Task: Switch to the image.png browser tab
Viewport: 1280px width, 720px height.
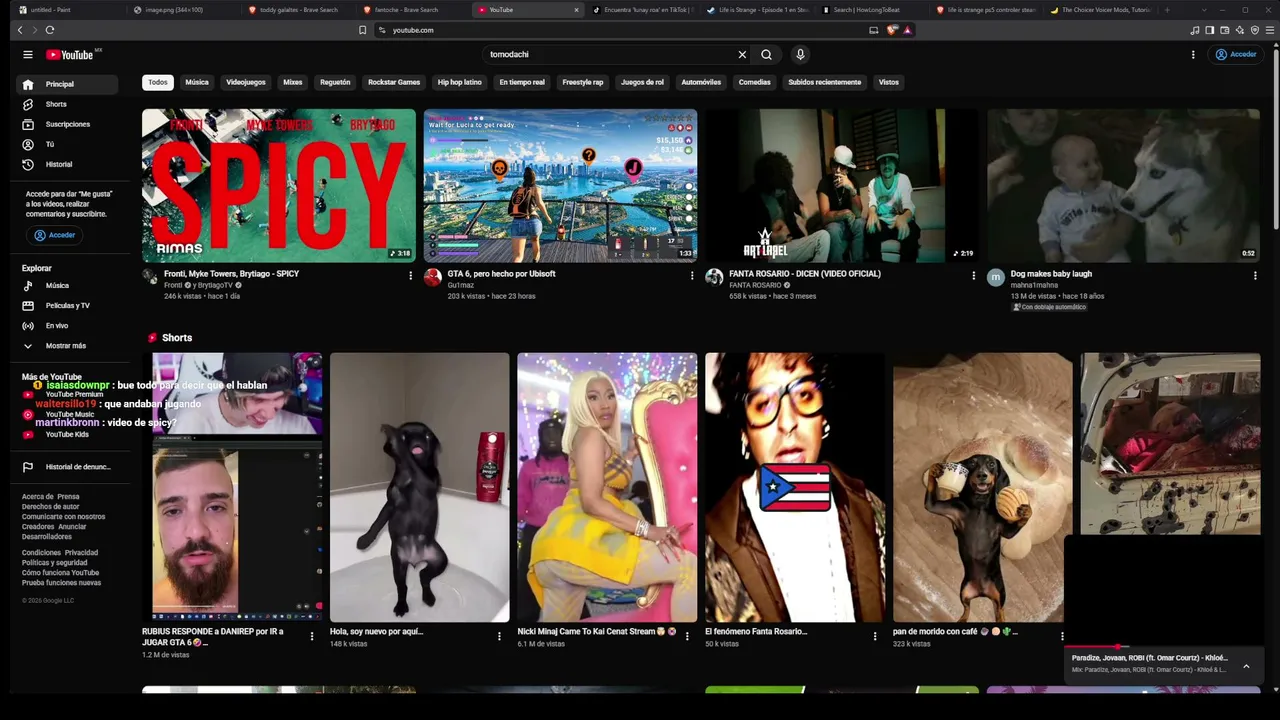Action: (182, 10)
